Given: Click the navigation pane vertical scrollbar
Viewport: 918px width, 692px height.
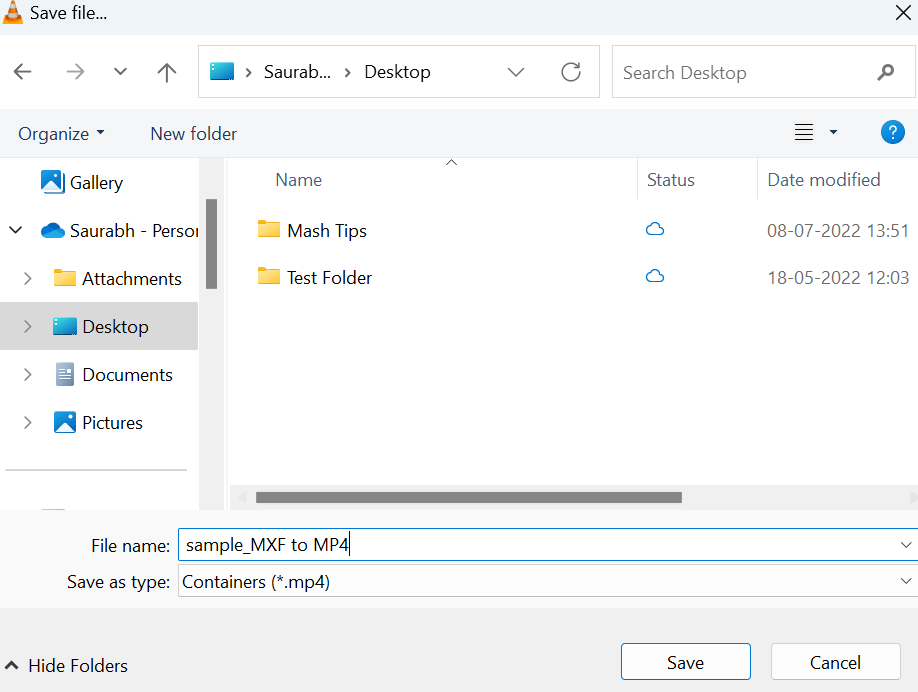Looking at the screenshot, I should click(x=211, y=244).
